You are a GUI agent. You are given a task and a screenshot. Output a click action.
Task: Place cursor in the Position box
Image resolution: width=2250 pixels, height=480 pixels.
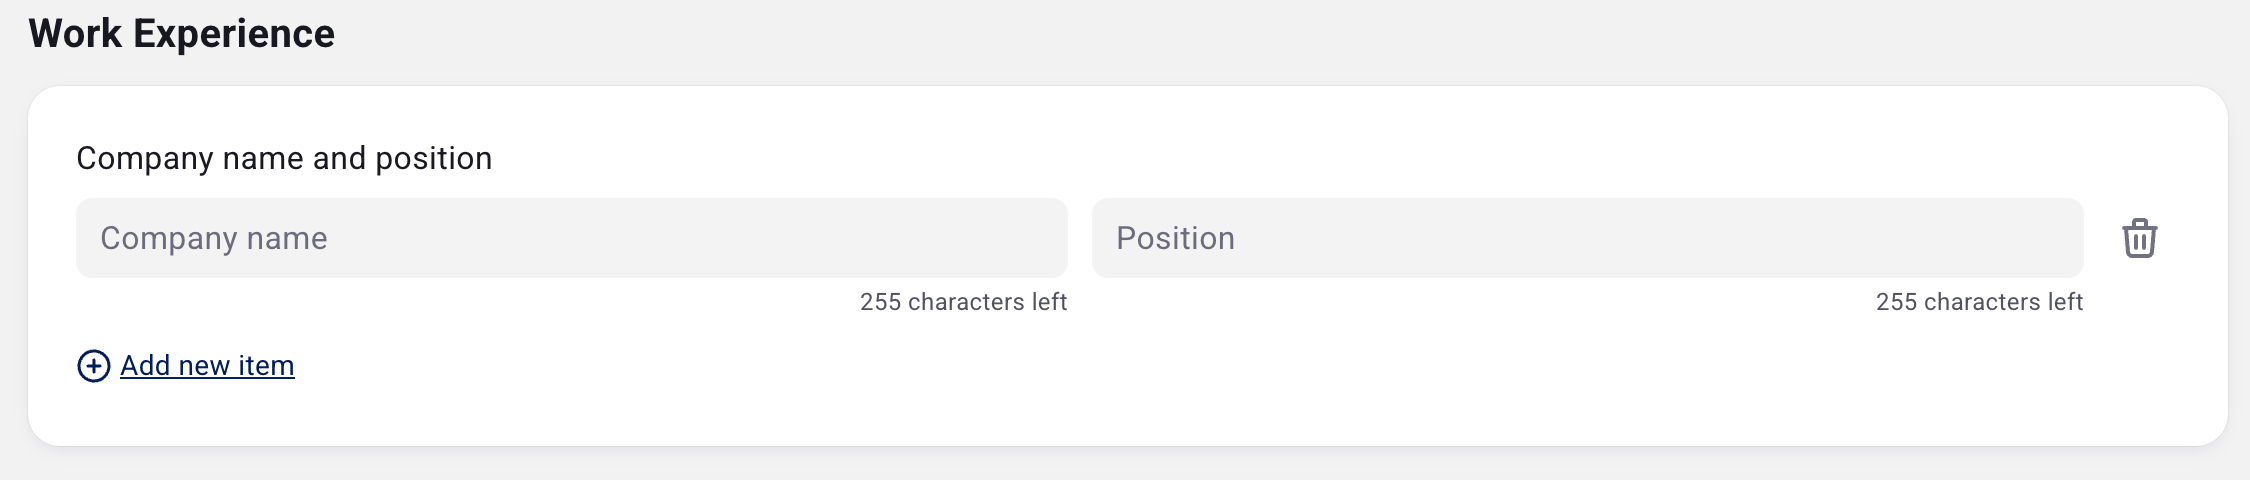[1587, 238]
